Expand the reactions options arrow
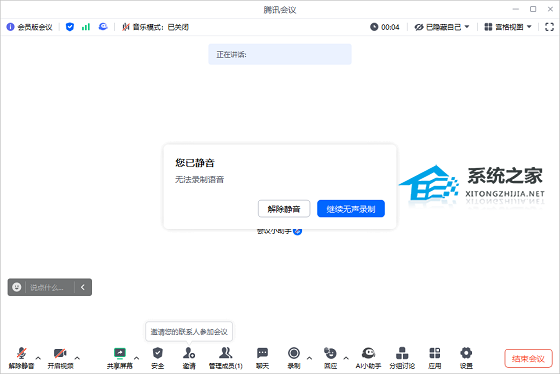This screenshot has height=374, width=560. tap(346, 358)
